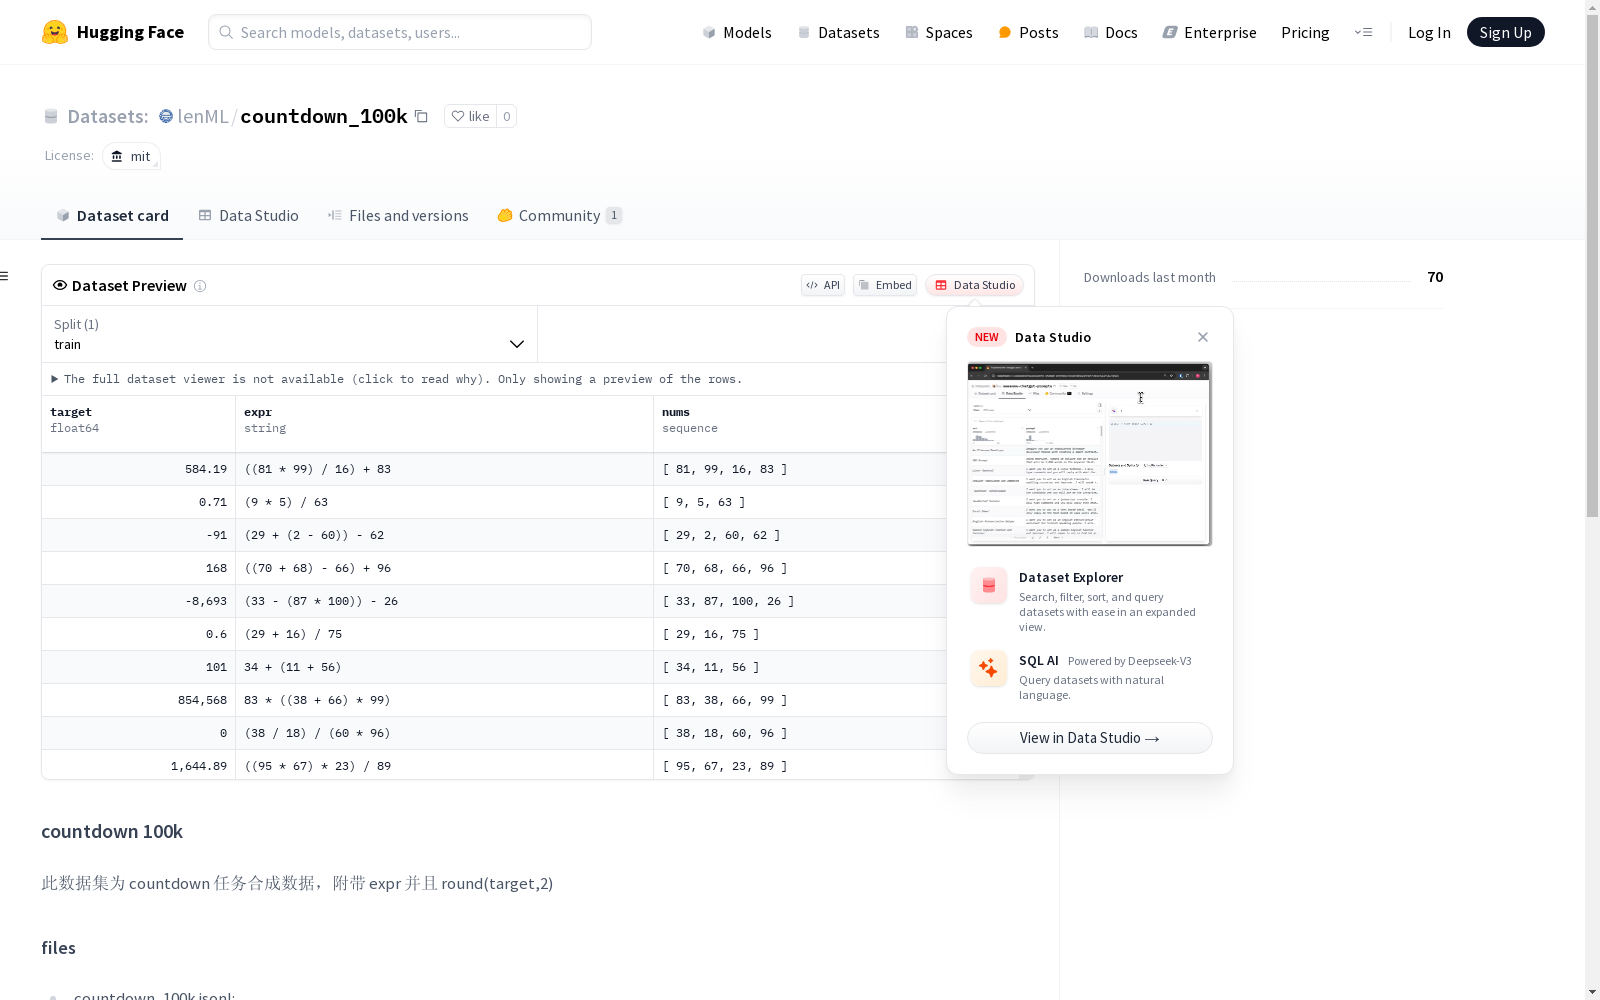Image resolution: width=1600 pixels, height=1000 pixels.
Task: Open table of contents sidebar icon
Action: click(5, 276)
